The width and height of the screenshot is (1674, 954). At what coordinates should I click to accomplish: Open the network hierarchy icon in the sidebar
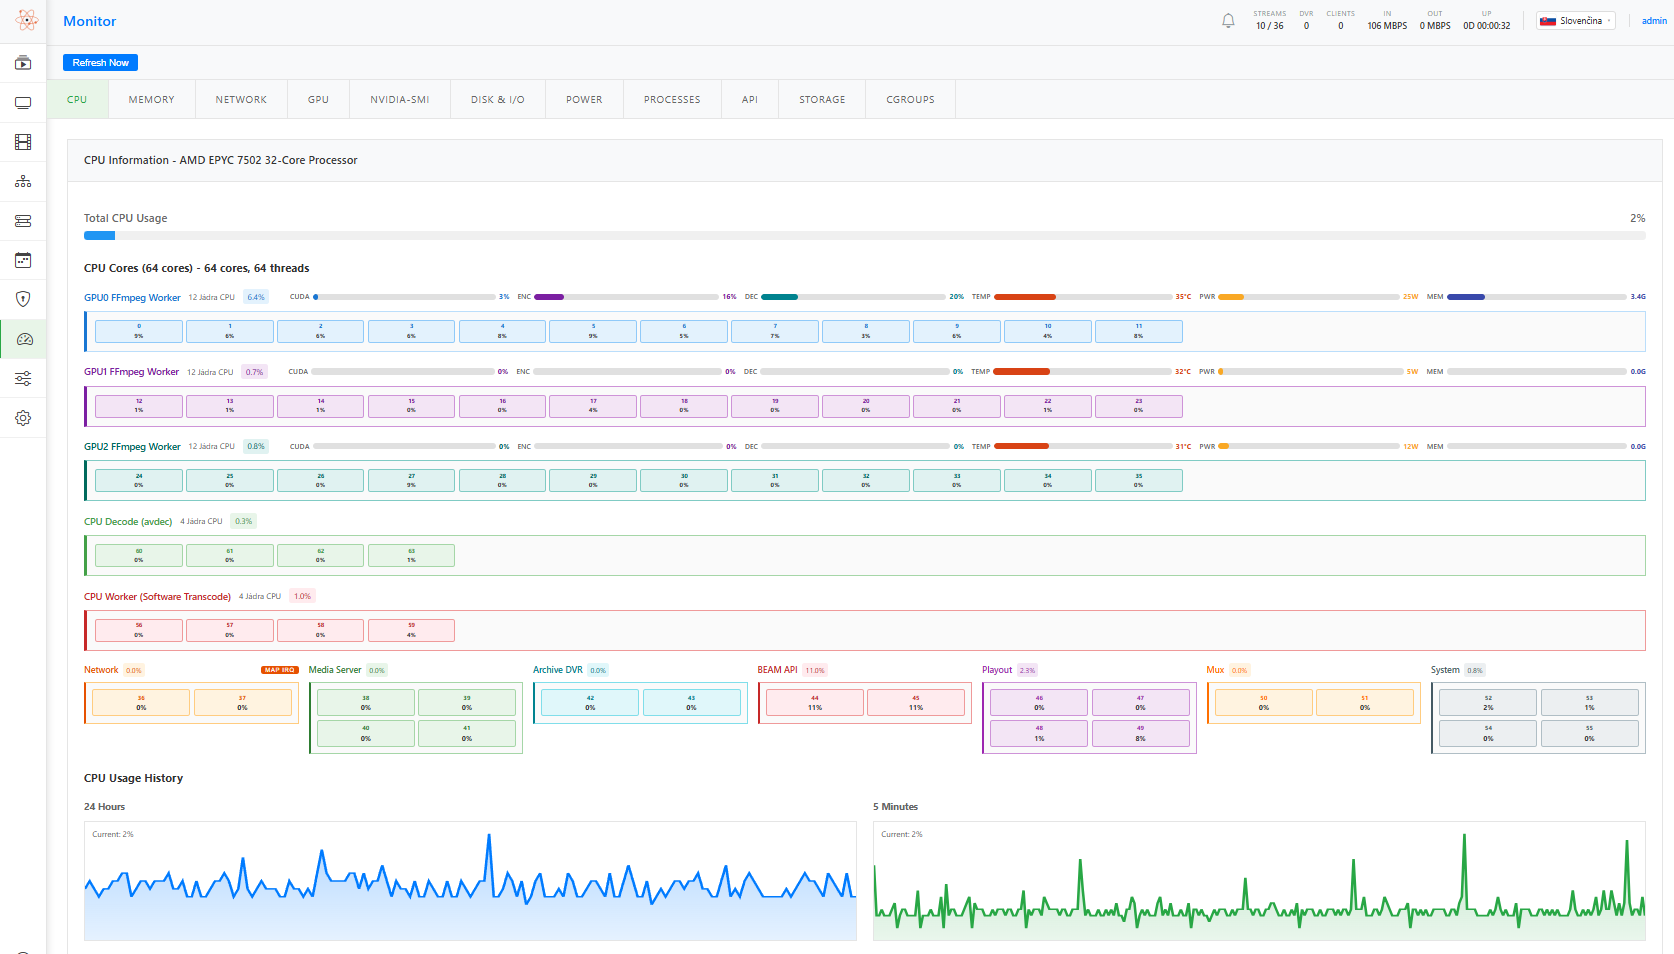(x=23, y=182)
